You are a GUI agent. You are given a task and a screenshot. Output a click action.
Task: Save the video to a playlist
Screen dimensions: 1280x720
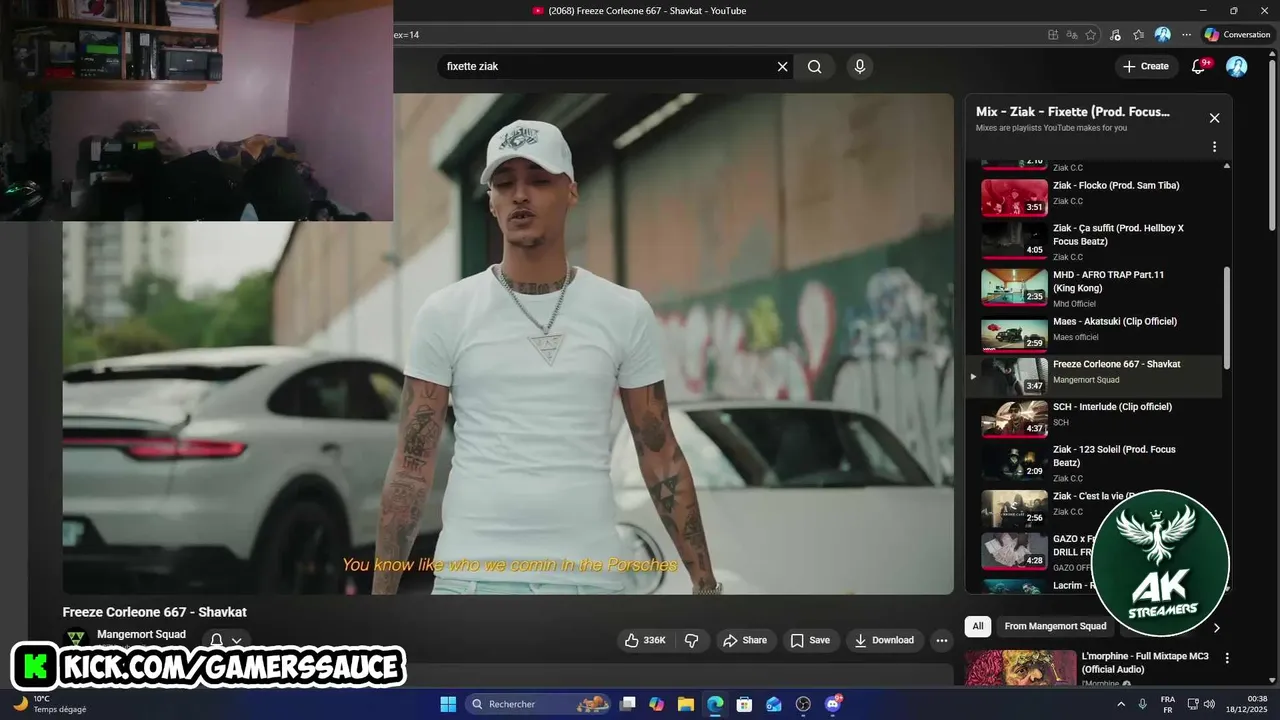810,640
